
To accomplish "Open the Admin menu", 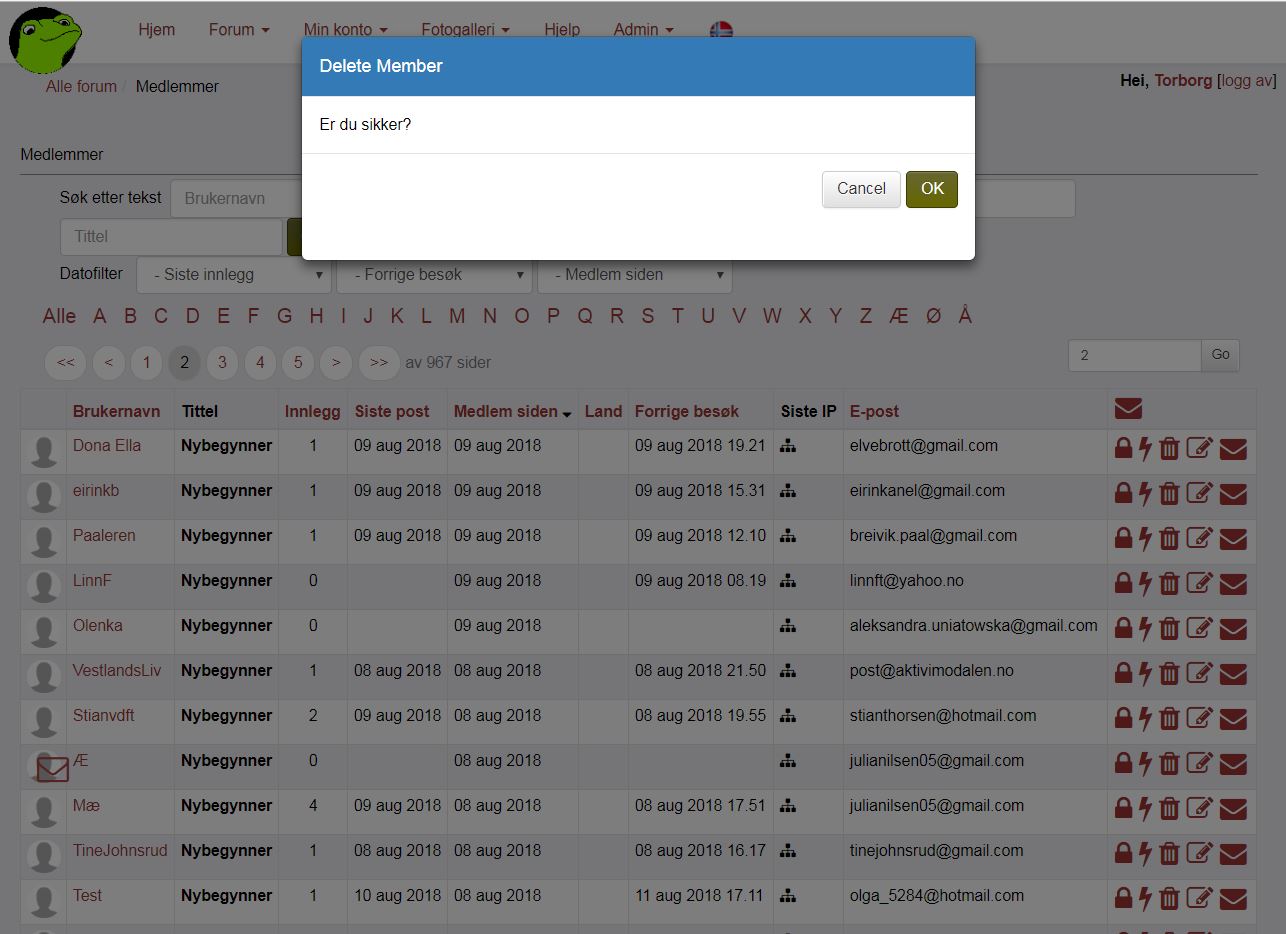I will tap(643, 30).
